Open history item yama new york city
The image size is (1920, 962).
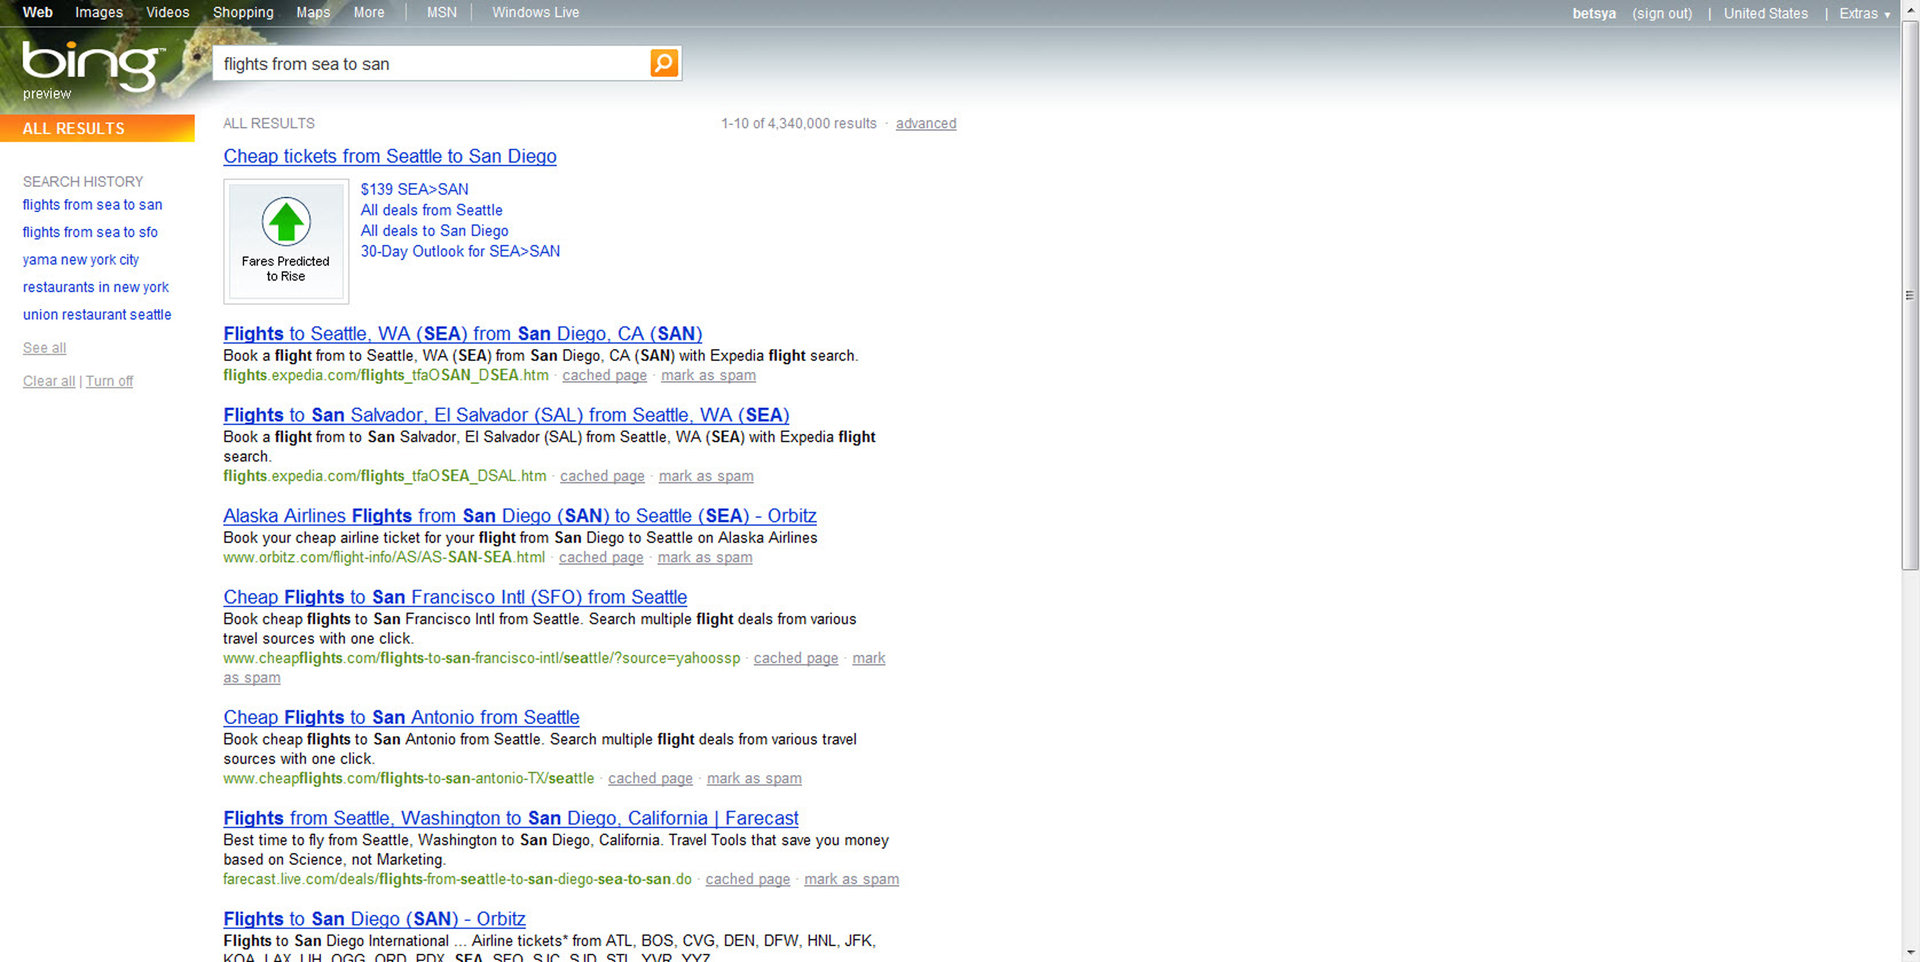pyautogui.click(x=81, y=260)
